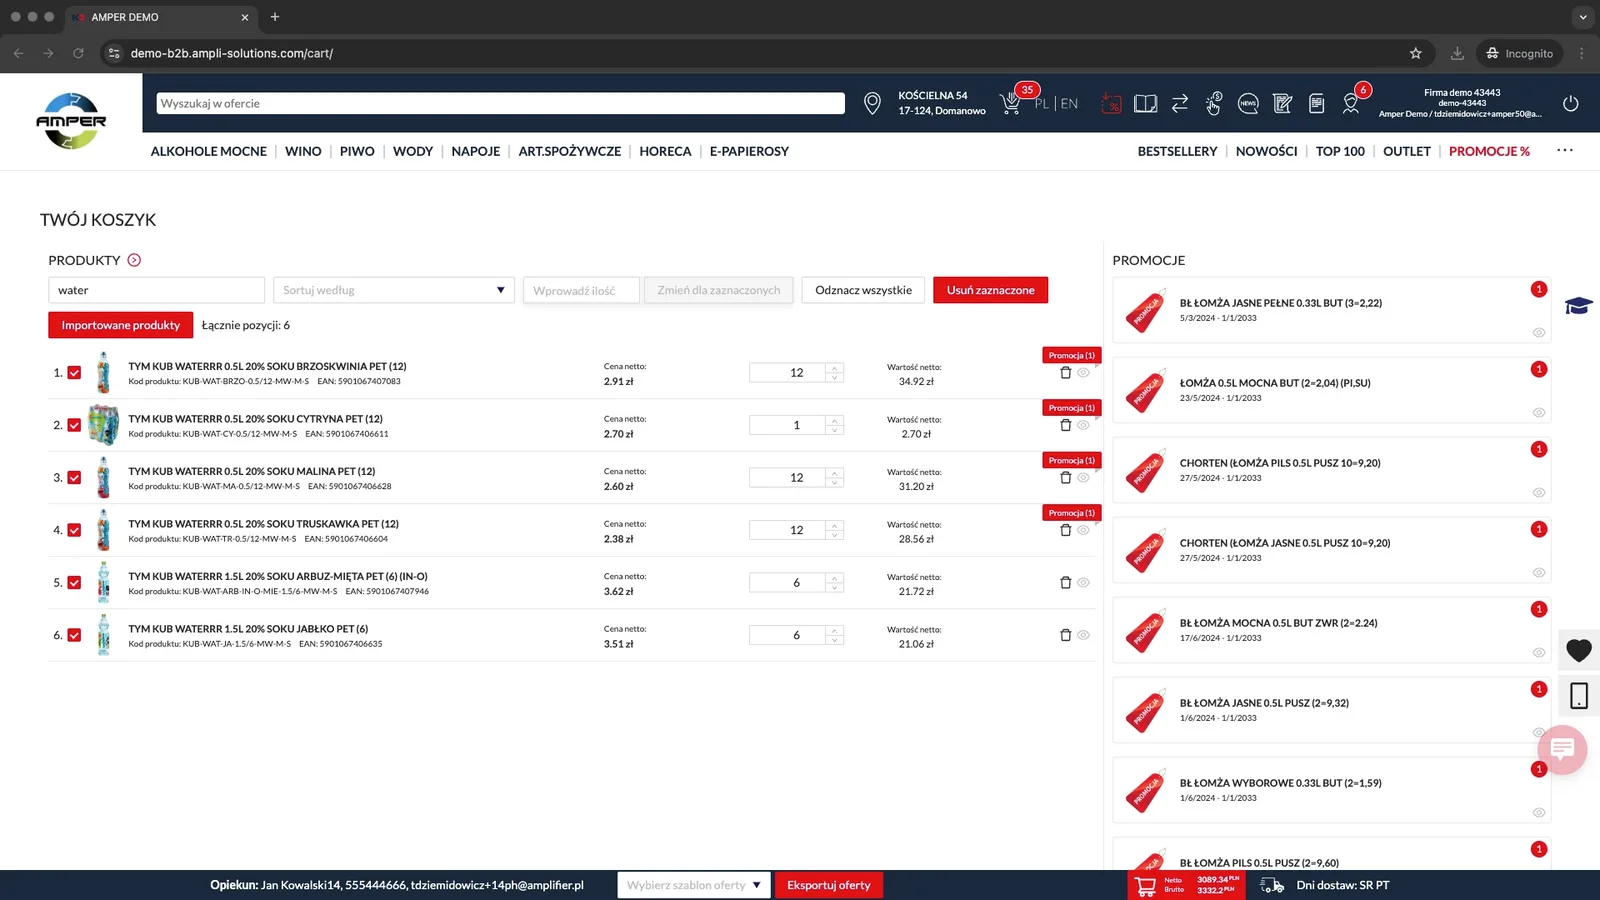Toggle the TRUSKAWKA product checkbox
Viewport: 1600px width, 900px height.
click(74, 530)
